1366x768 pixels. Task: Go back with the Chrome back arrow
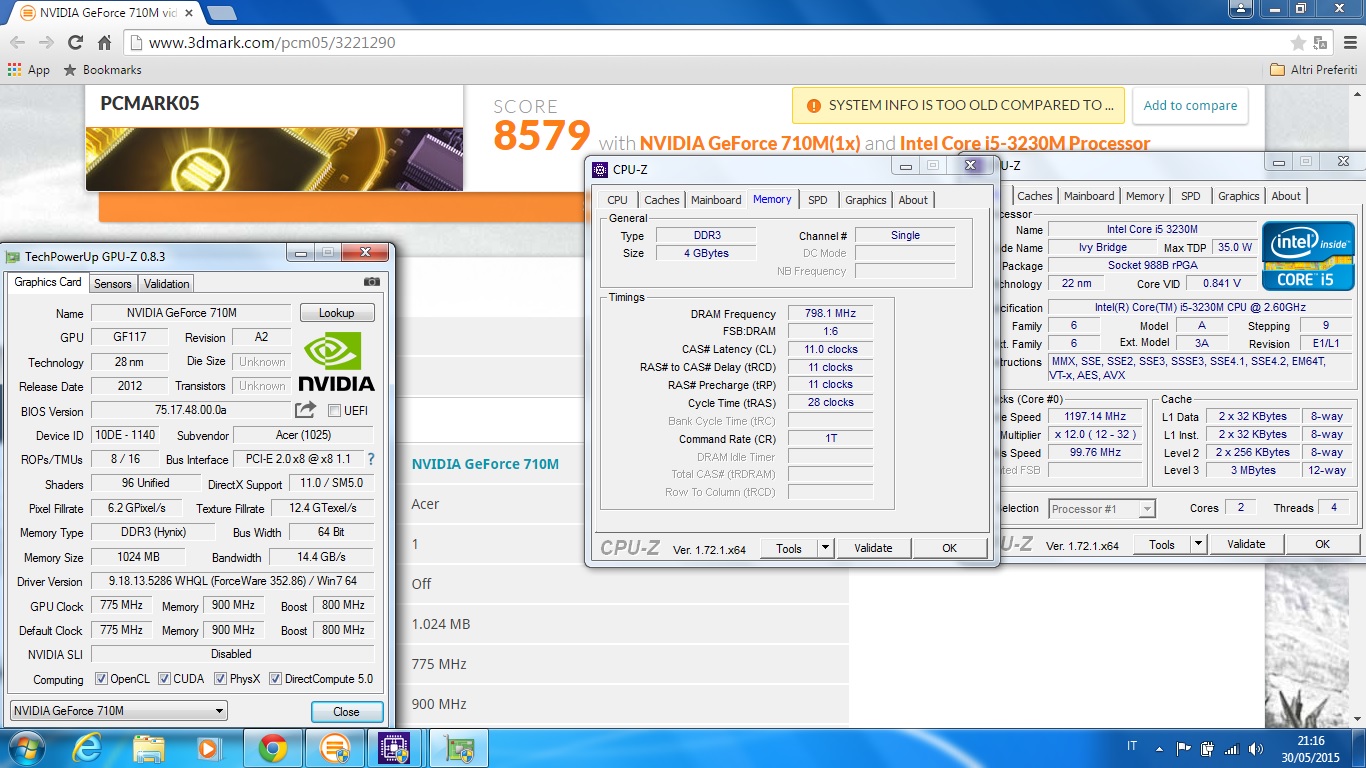tap(17, 43)
